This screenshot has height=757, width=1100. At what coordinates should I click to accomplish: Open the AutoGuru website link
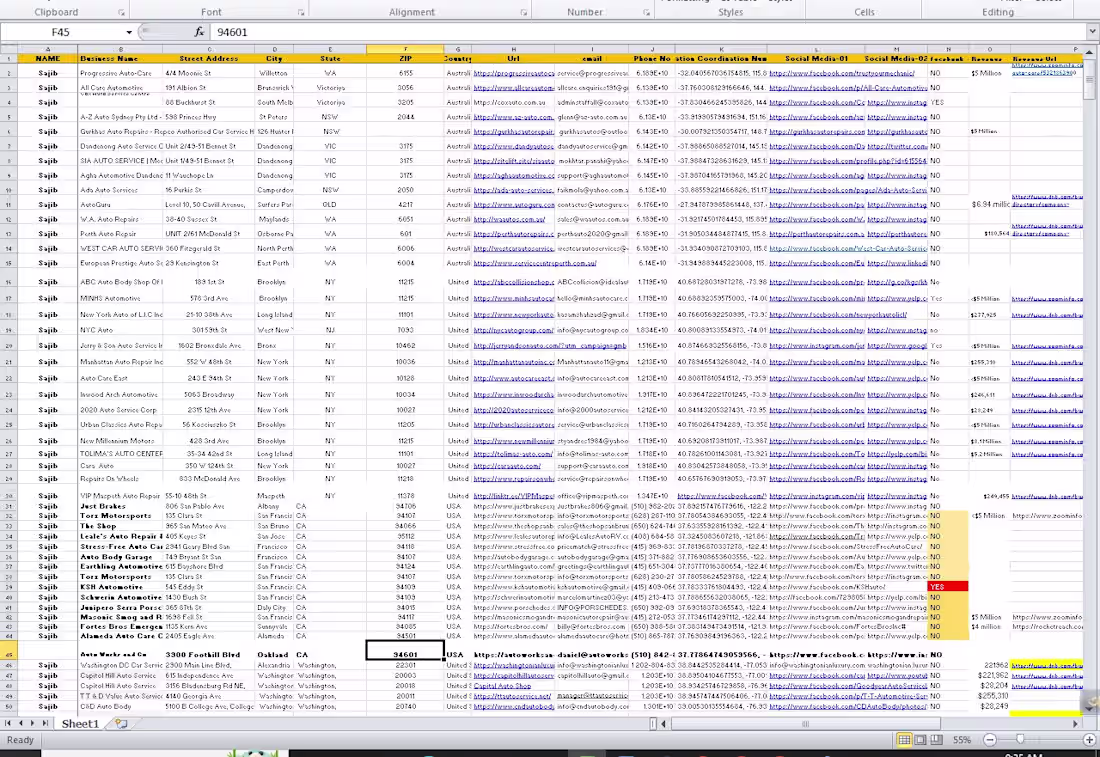click(514, 205)
